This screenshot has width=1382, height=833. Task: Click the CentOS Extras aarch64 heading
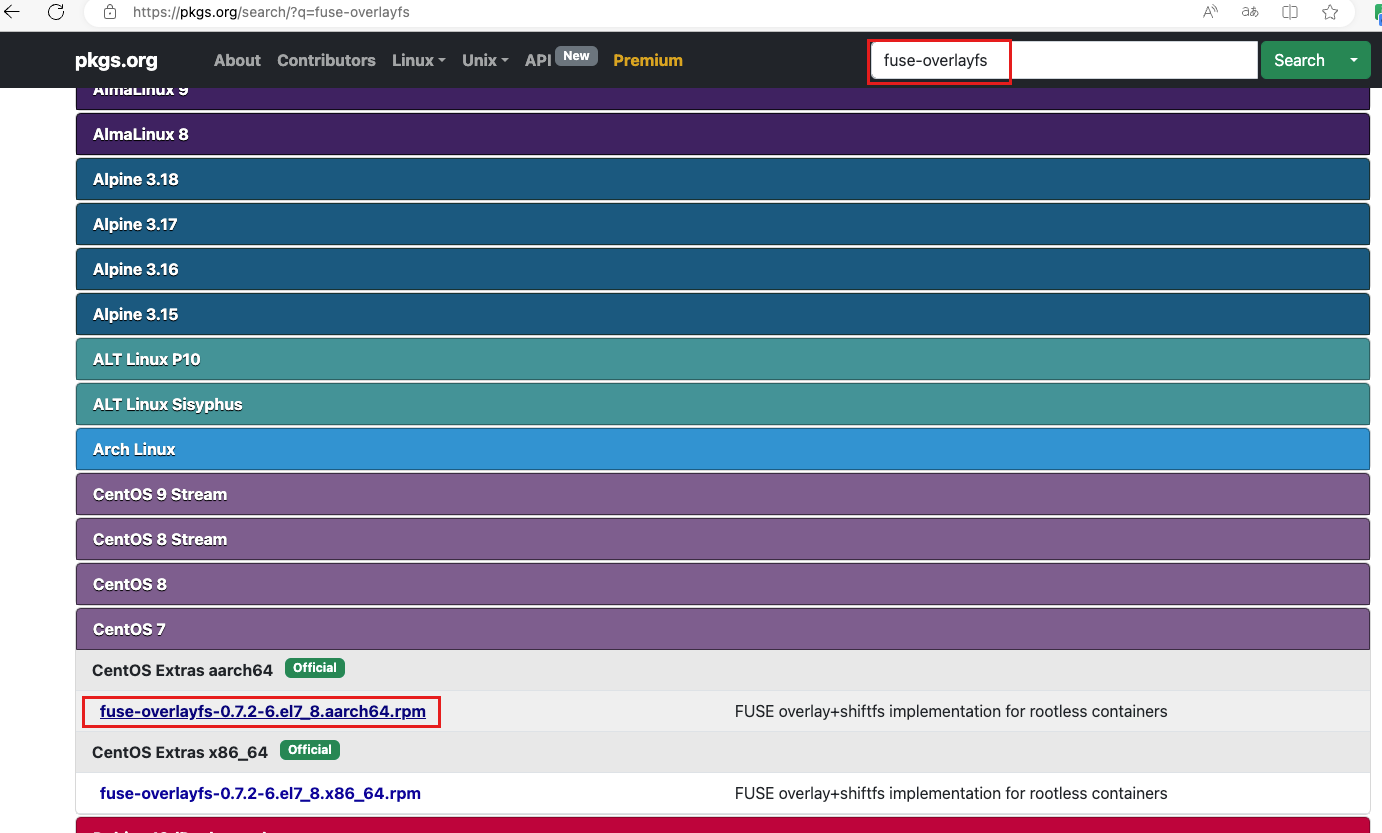182,670
